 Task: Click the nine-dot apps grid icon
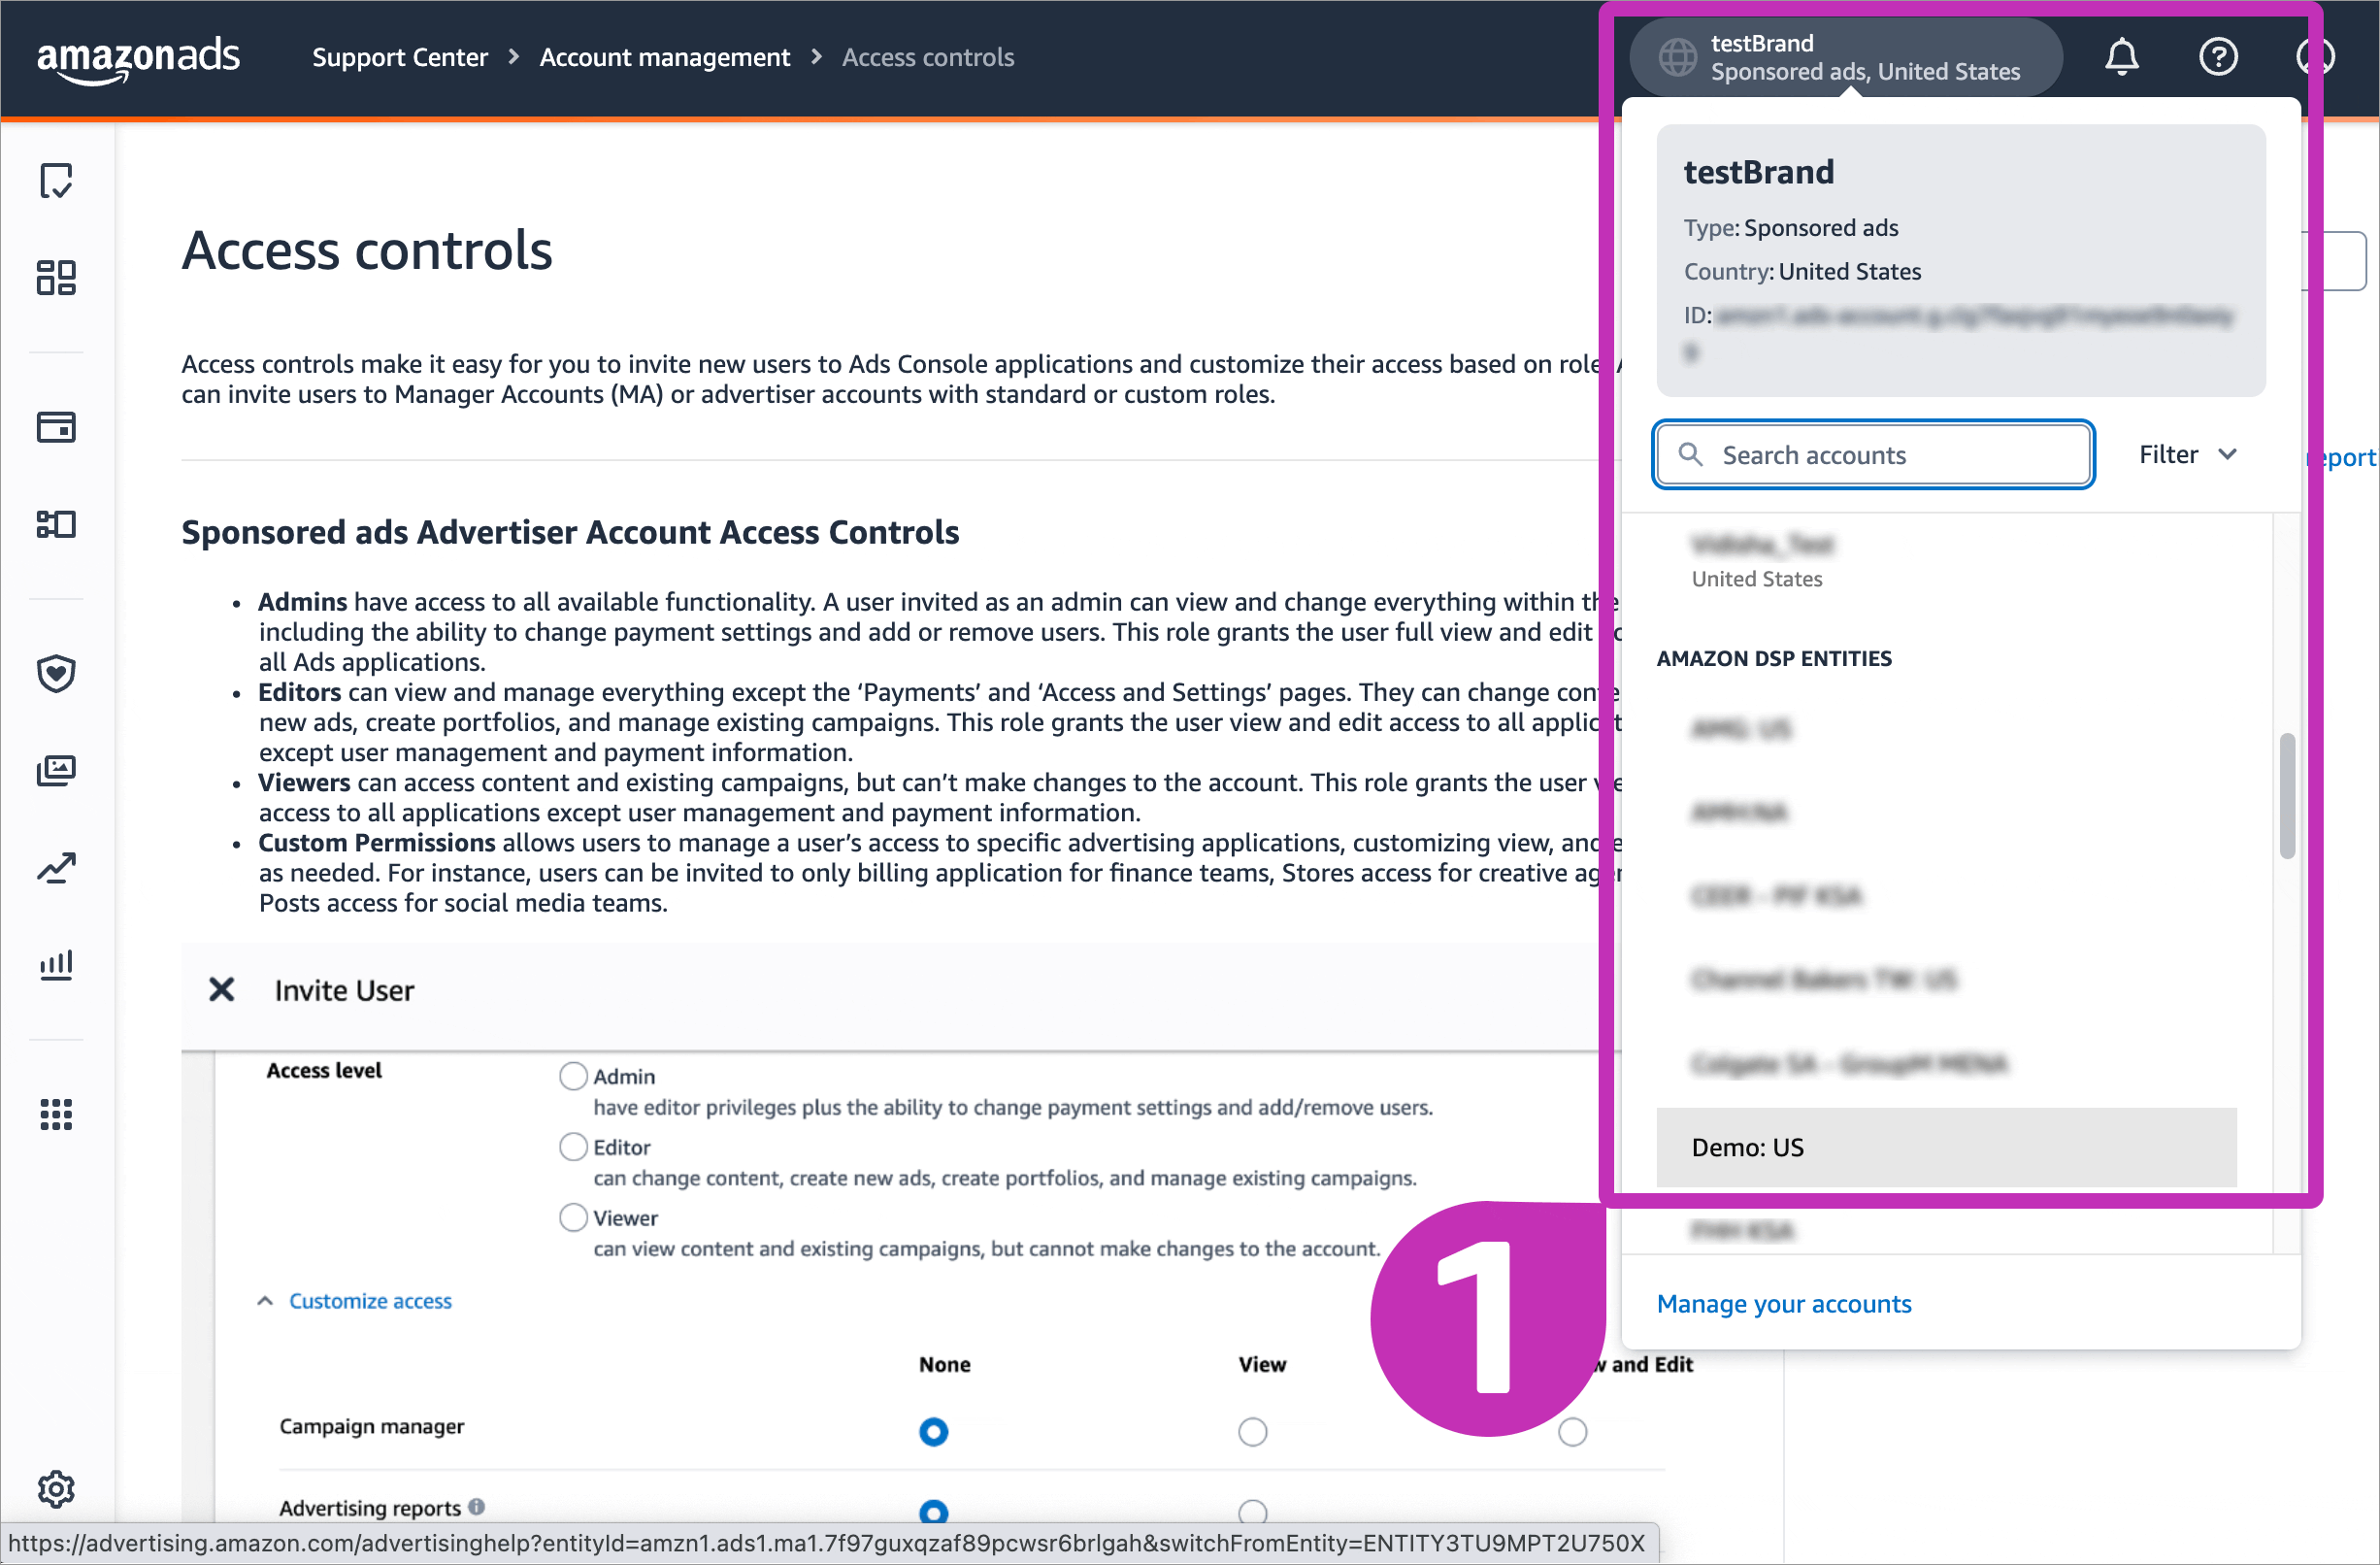tap(56, 1113)
